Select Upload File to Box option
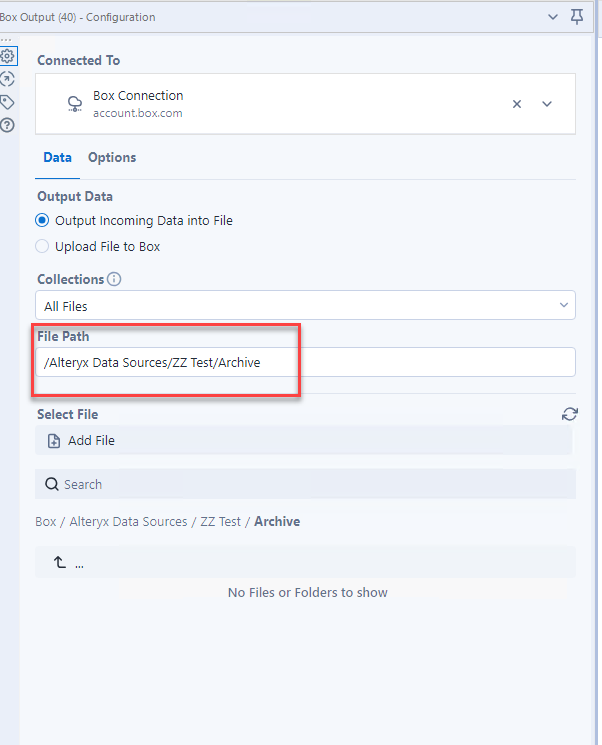602x745 pixels. click(42, 246)
